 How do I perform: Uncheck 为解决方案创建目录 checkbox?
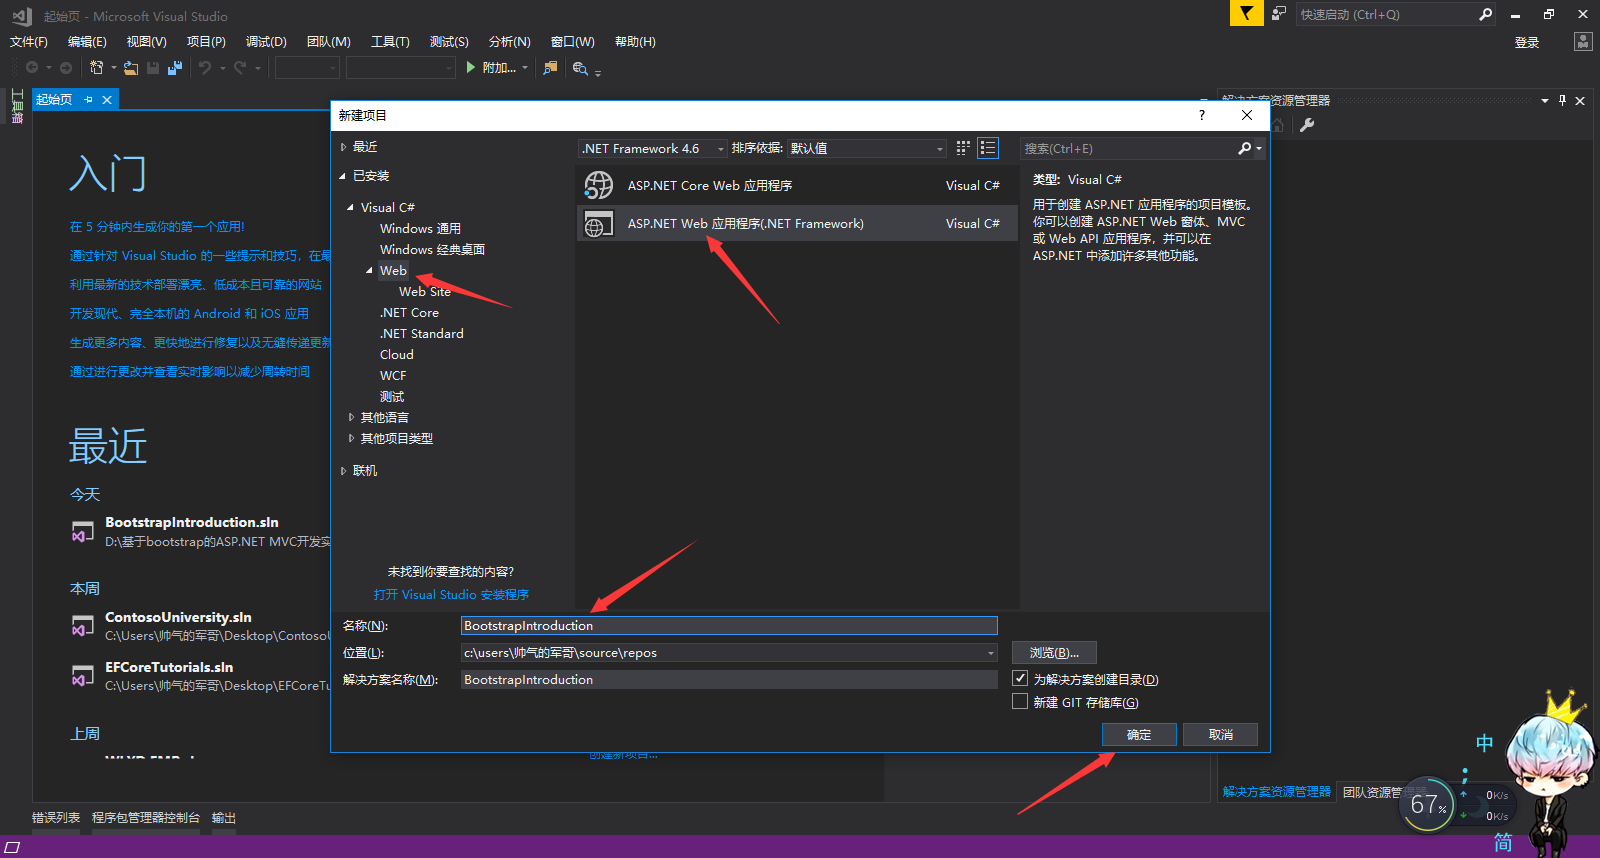[1020, 678]
